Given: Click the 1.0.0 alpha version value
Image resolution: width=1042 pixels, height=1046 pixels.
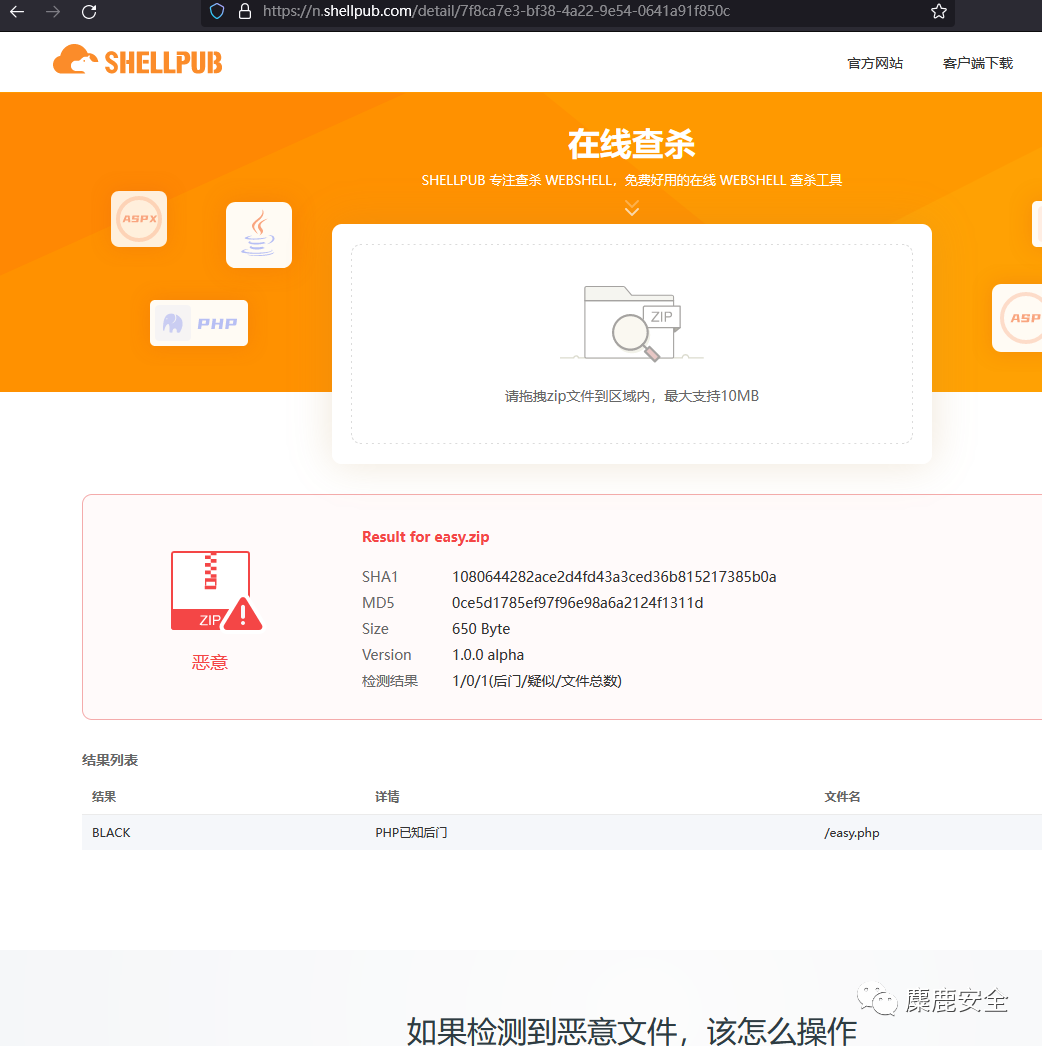Looking at the screenshot, I should click(488, 655).
